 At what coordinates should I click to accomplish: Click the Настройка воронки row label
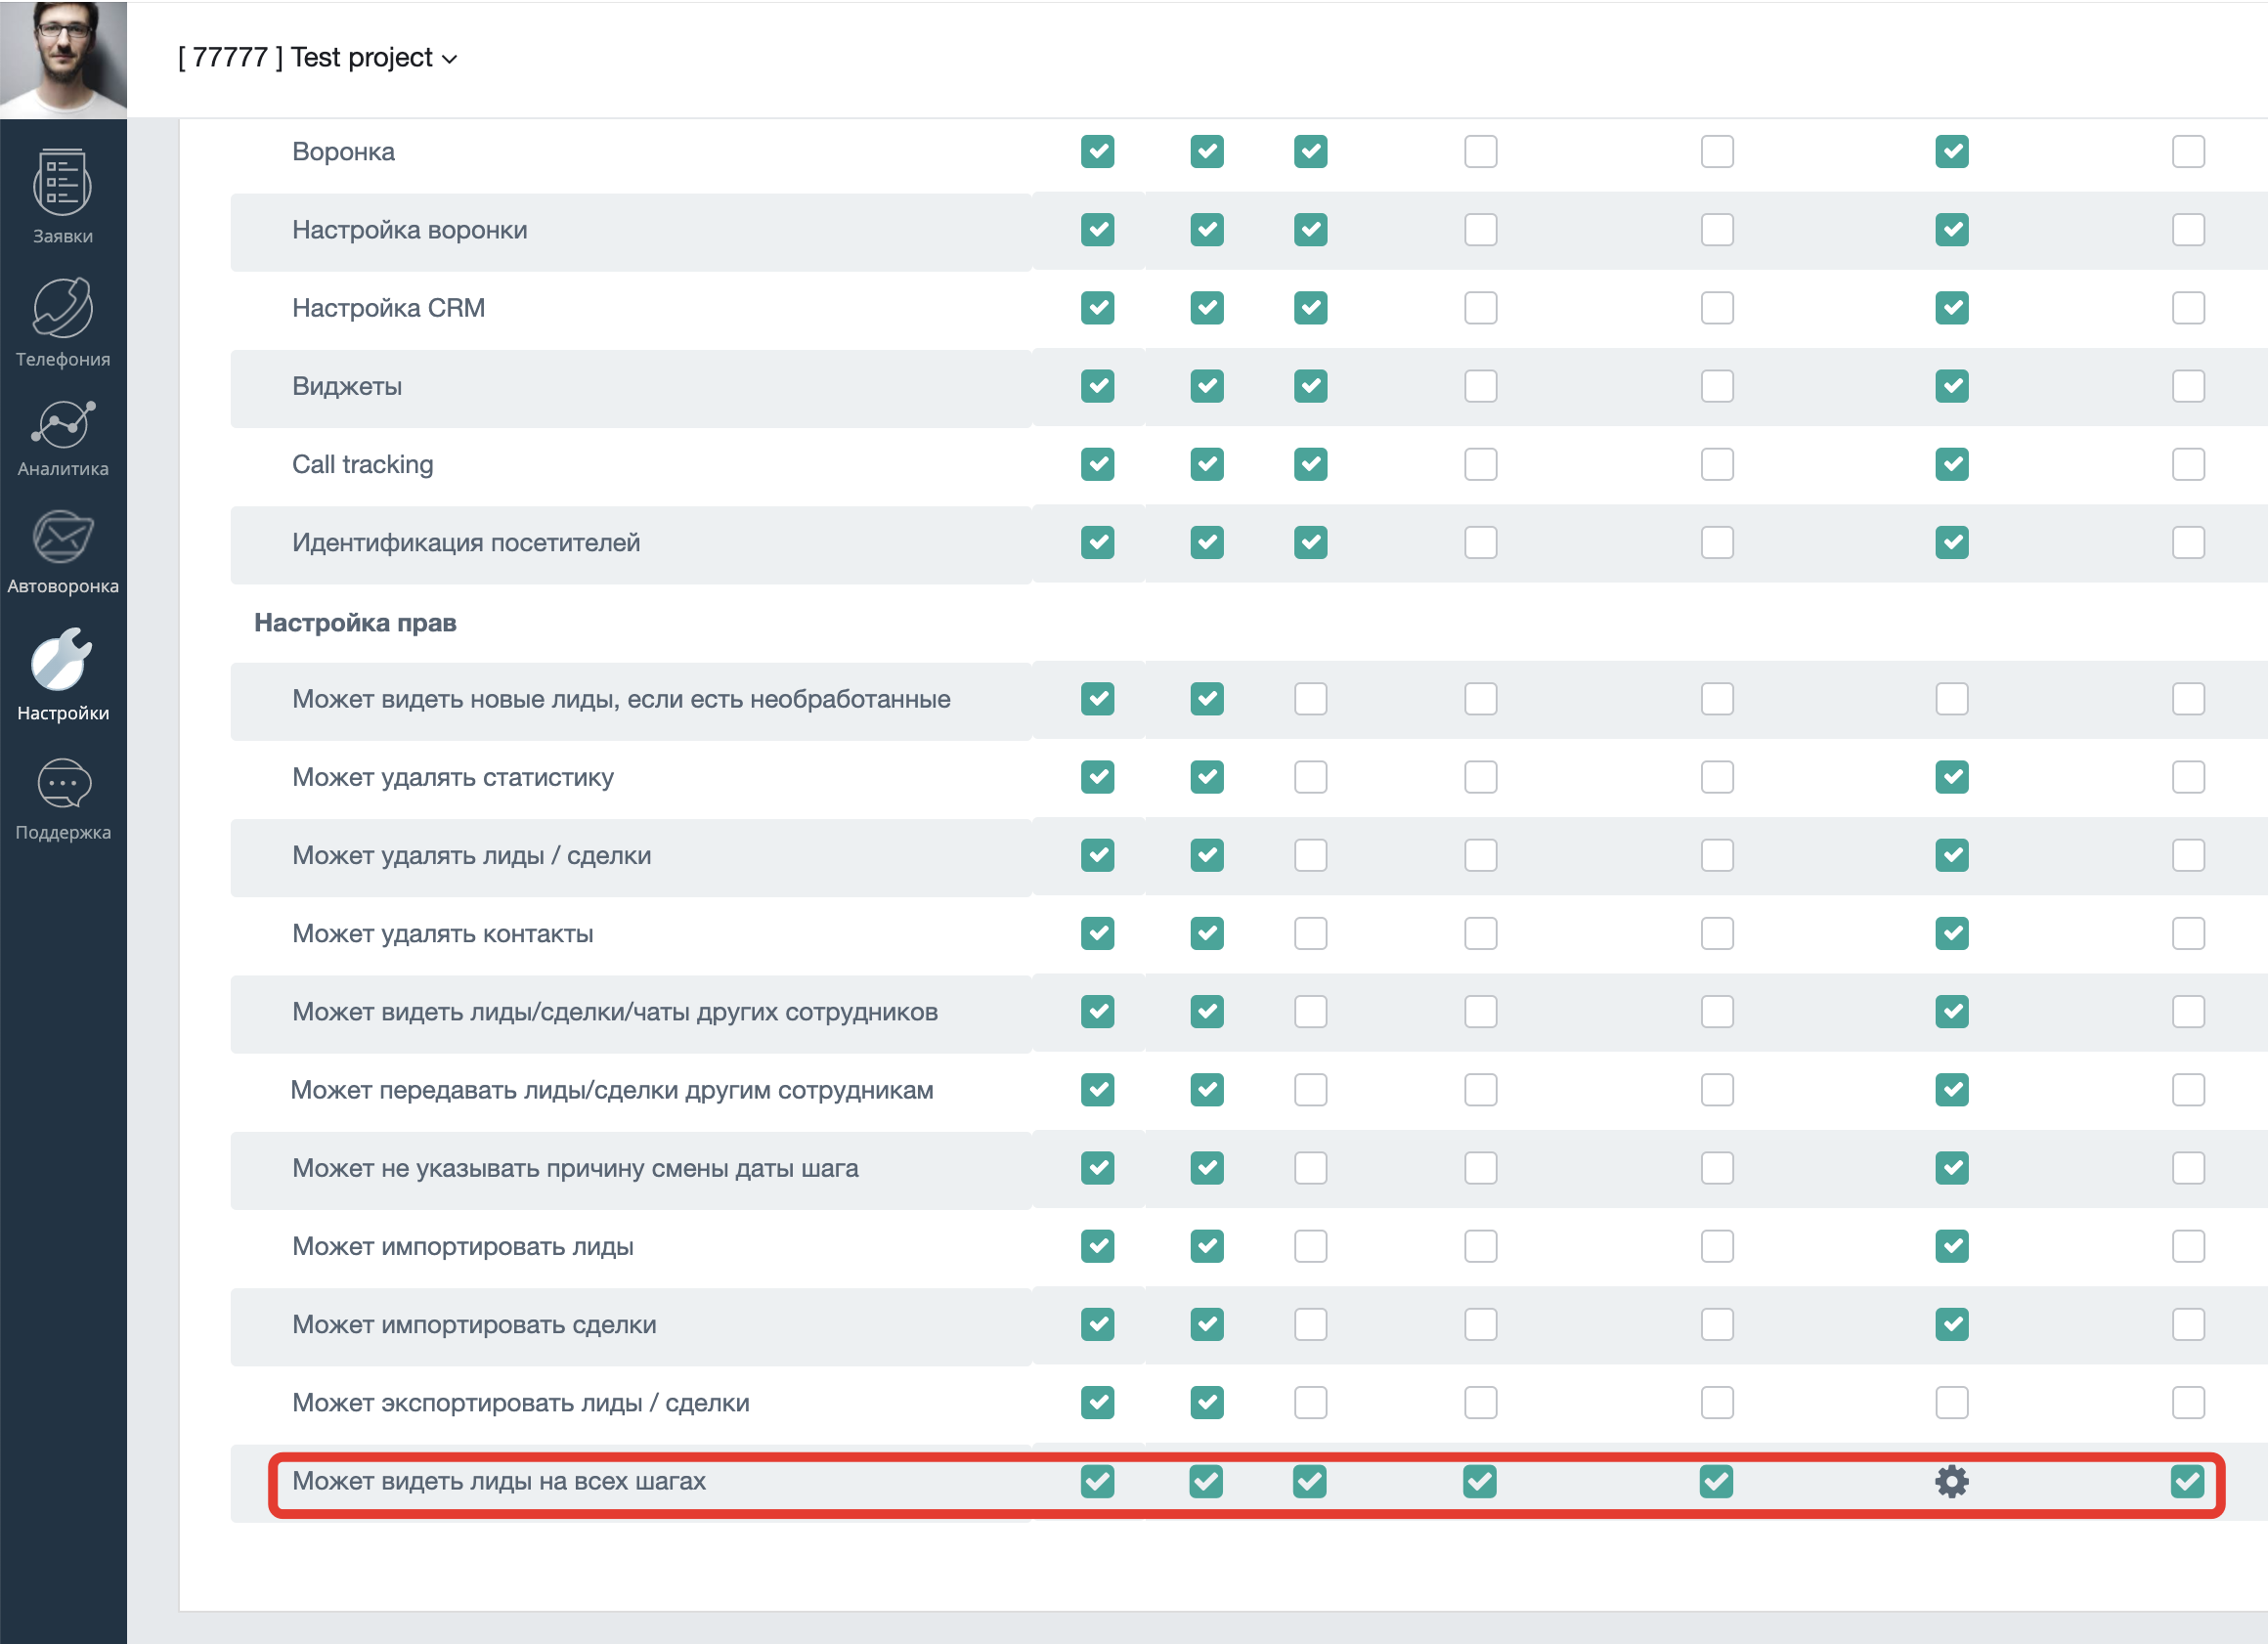pyautogui.click(x=409, y=230)
